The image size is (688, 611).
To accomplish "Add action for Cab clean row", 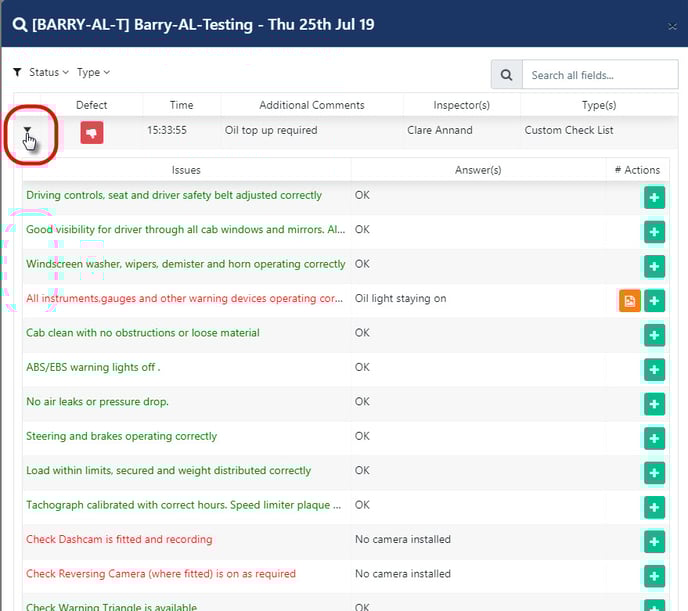I will point(654,335).
